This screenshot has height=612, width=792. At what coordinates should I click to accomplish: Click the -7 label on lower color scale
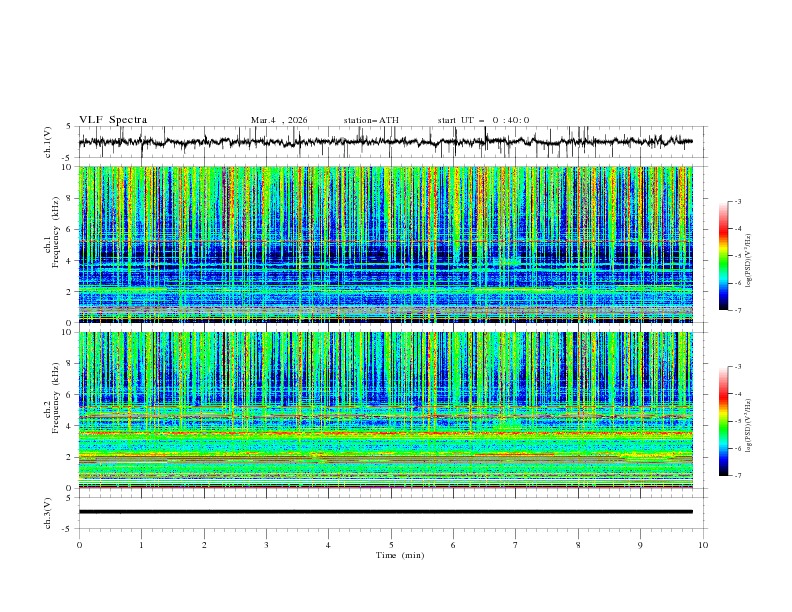pyautogui.click(x=737, y=476)
